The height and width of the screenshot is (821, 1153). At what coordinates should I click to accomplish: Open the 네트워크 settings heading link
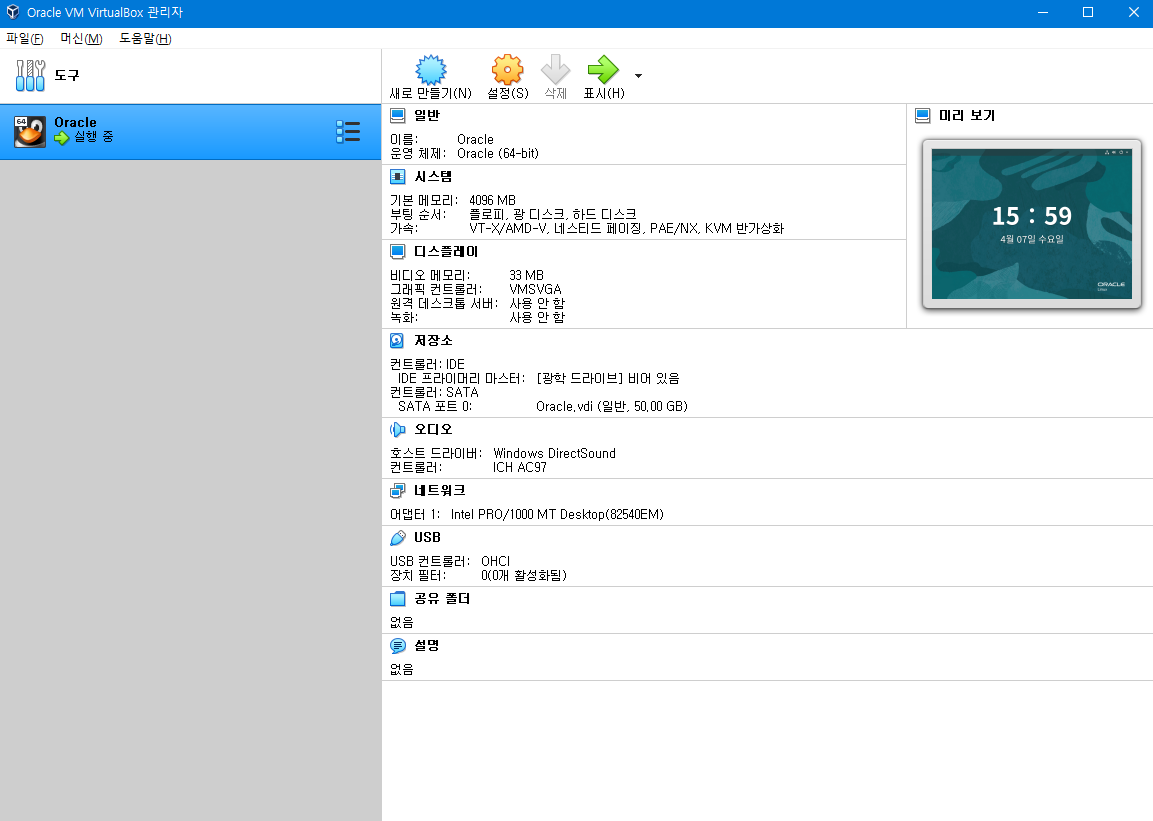pyautogui.click(x=440, y=490)
